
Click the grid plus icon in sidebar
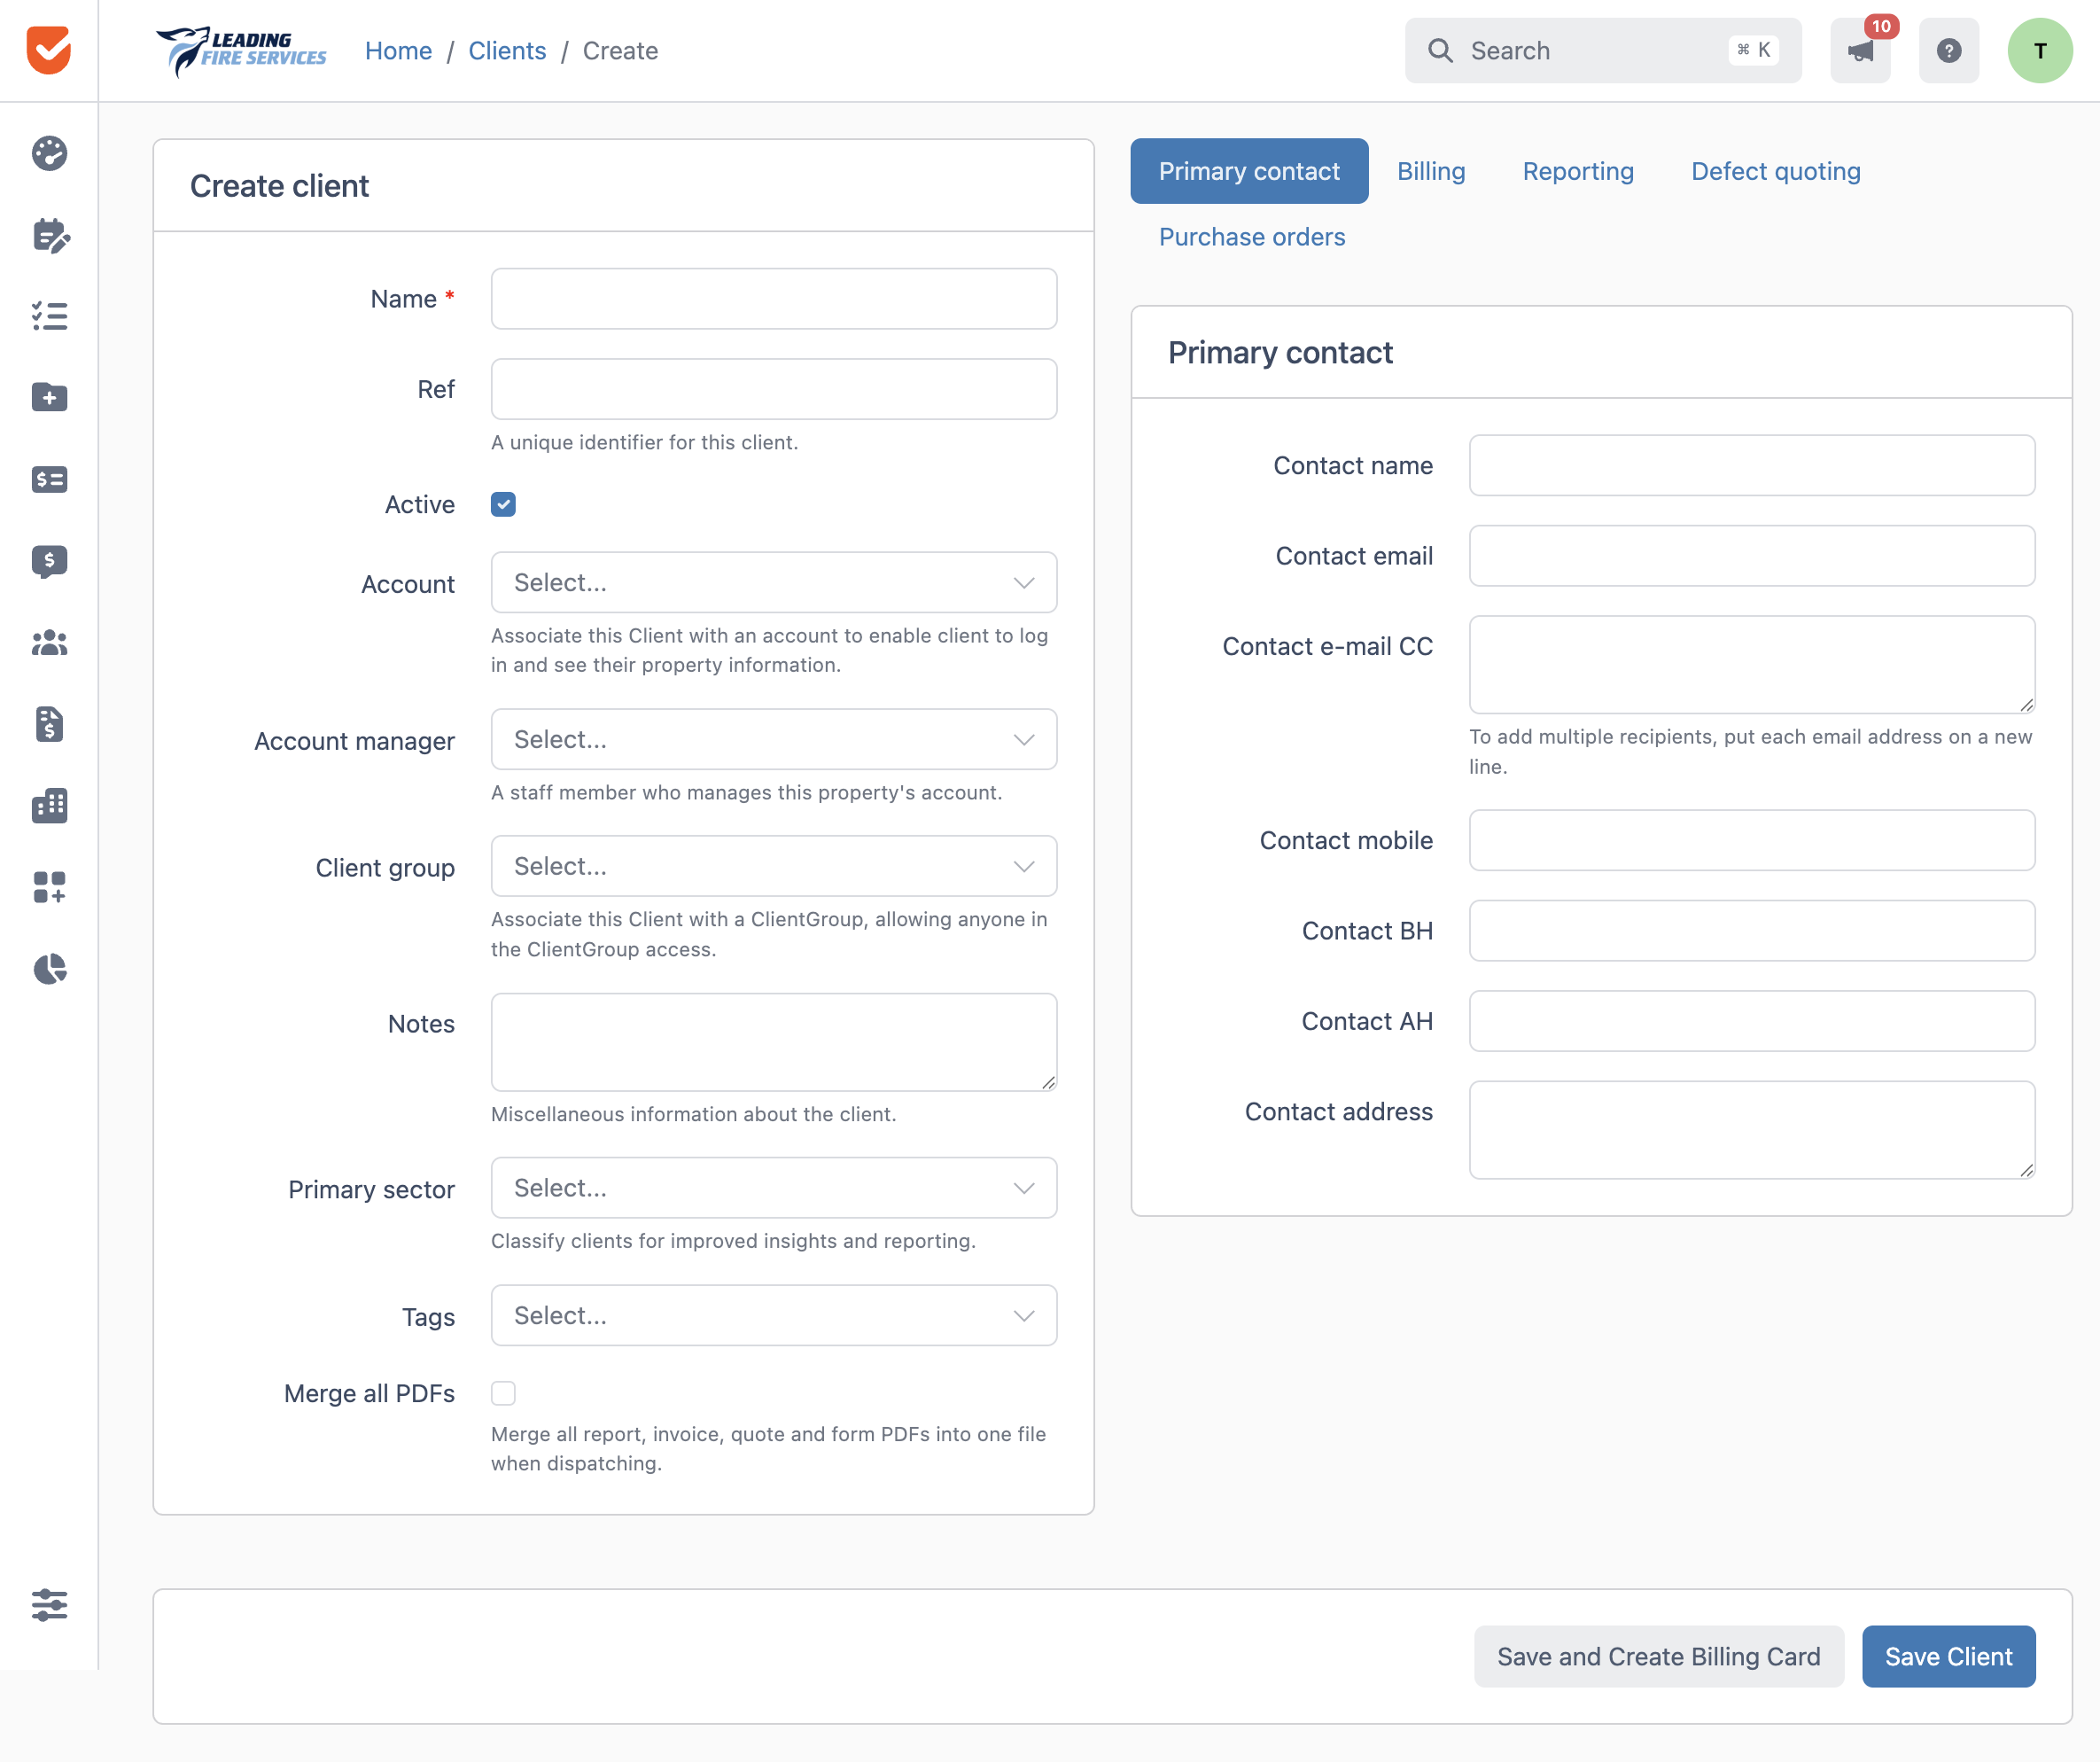[x=49, y=887]
